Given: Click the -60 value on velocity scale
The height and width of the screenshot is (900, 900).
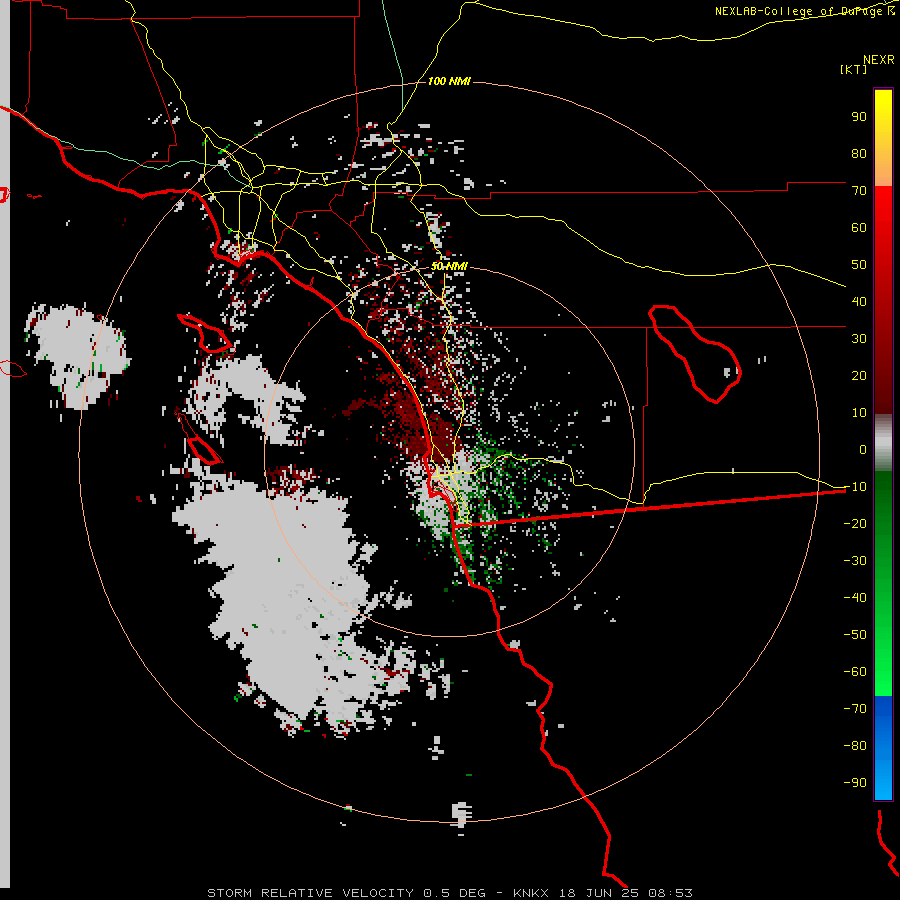Looking at the screenshot, I should click(855, 672).
